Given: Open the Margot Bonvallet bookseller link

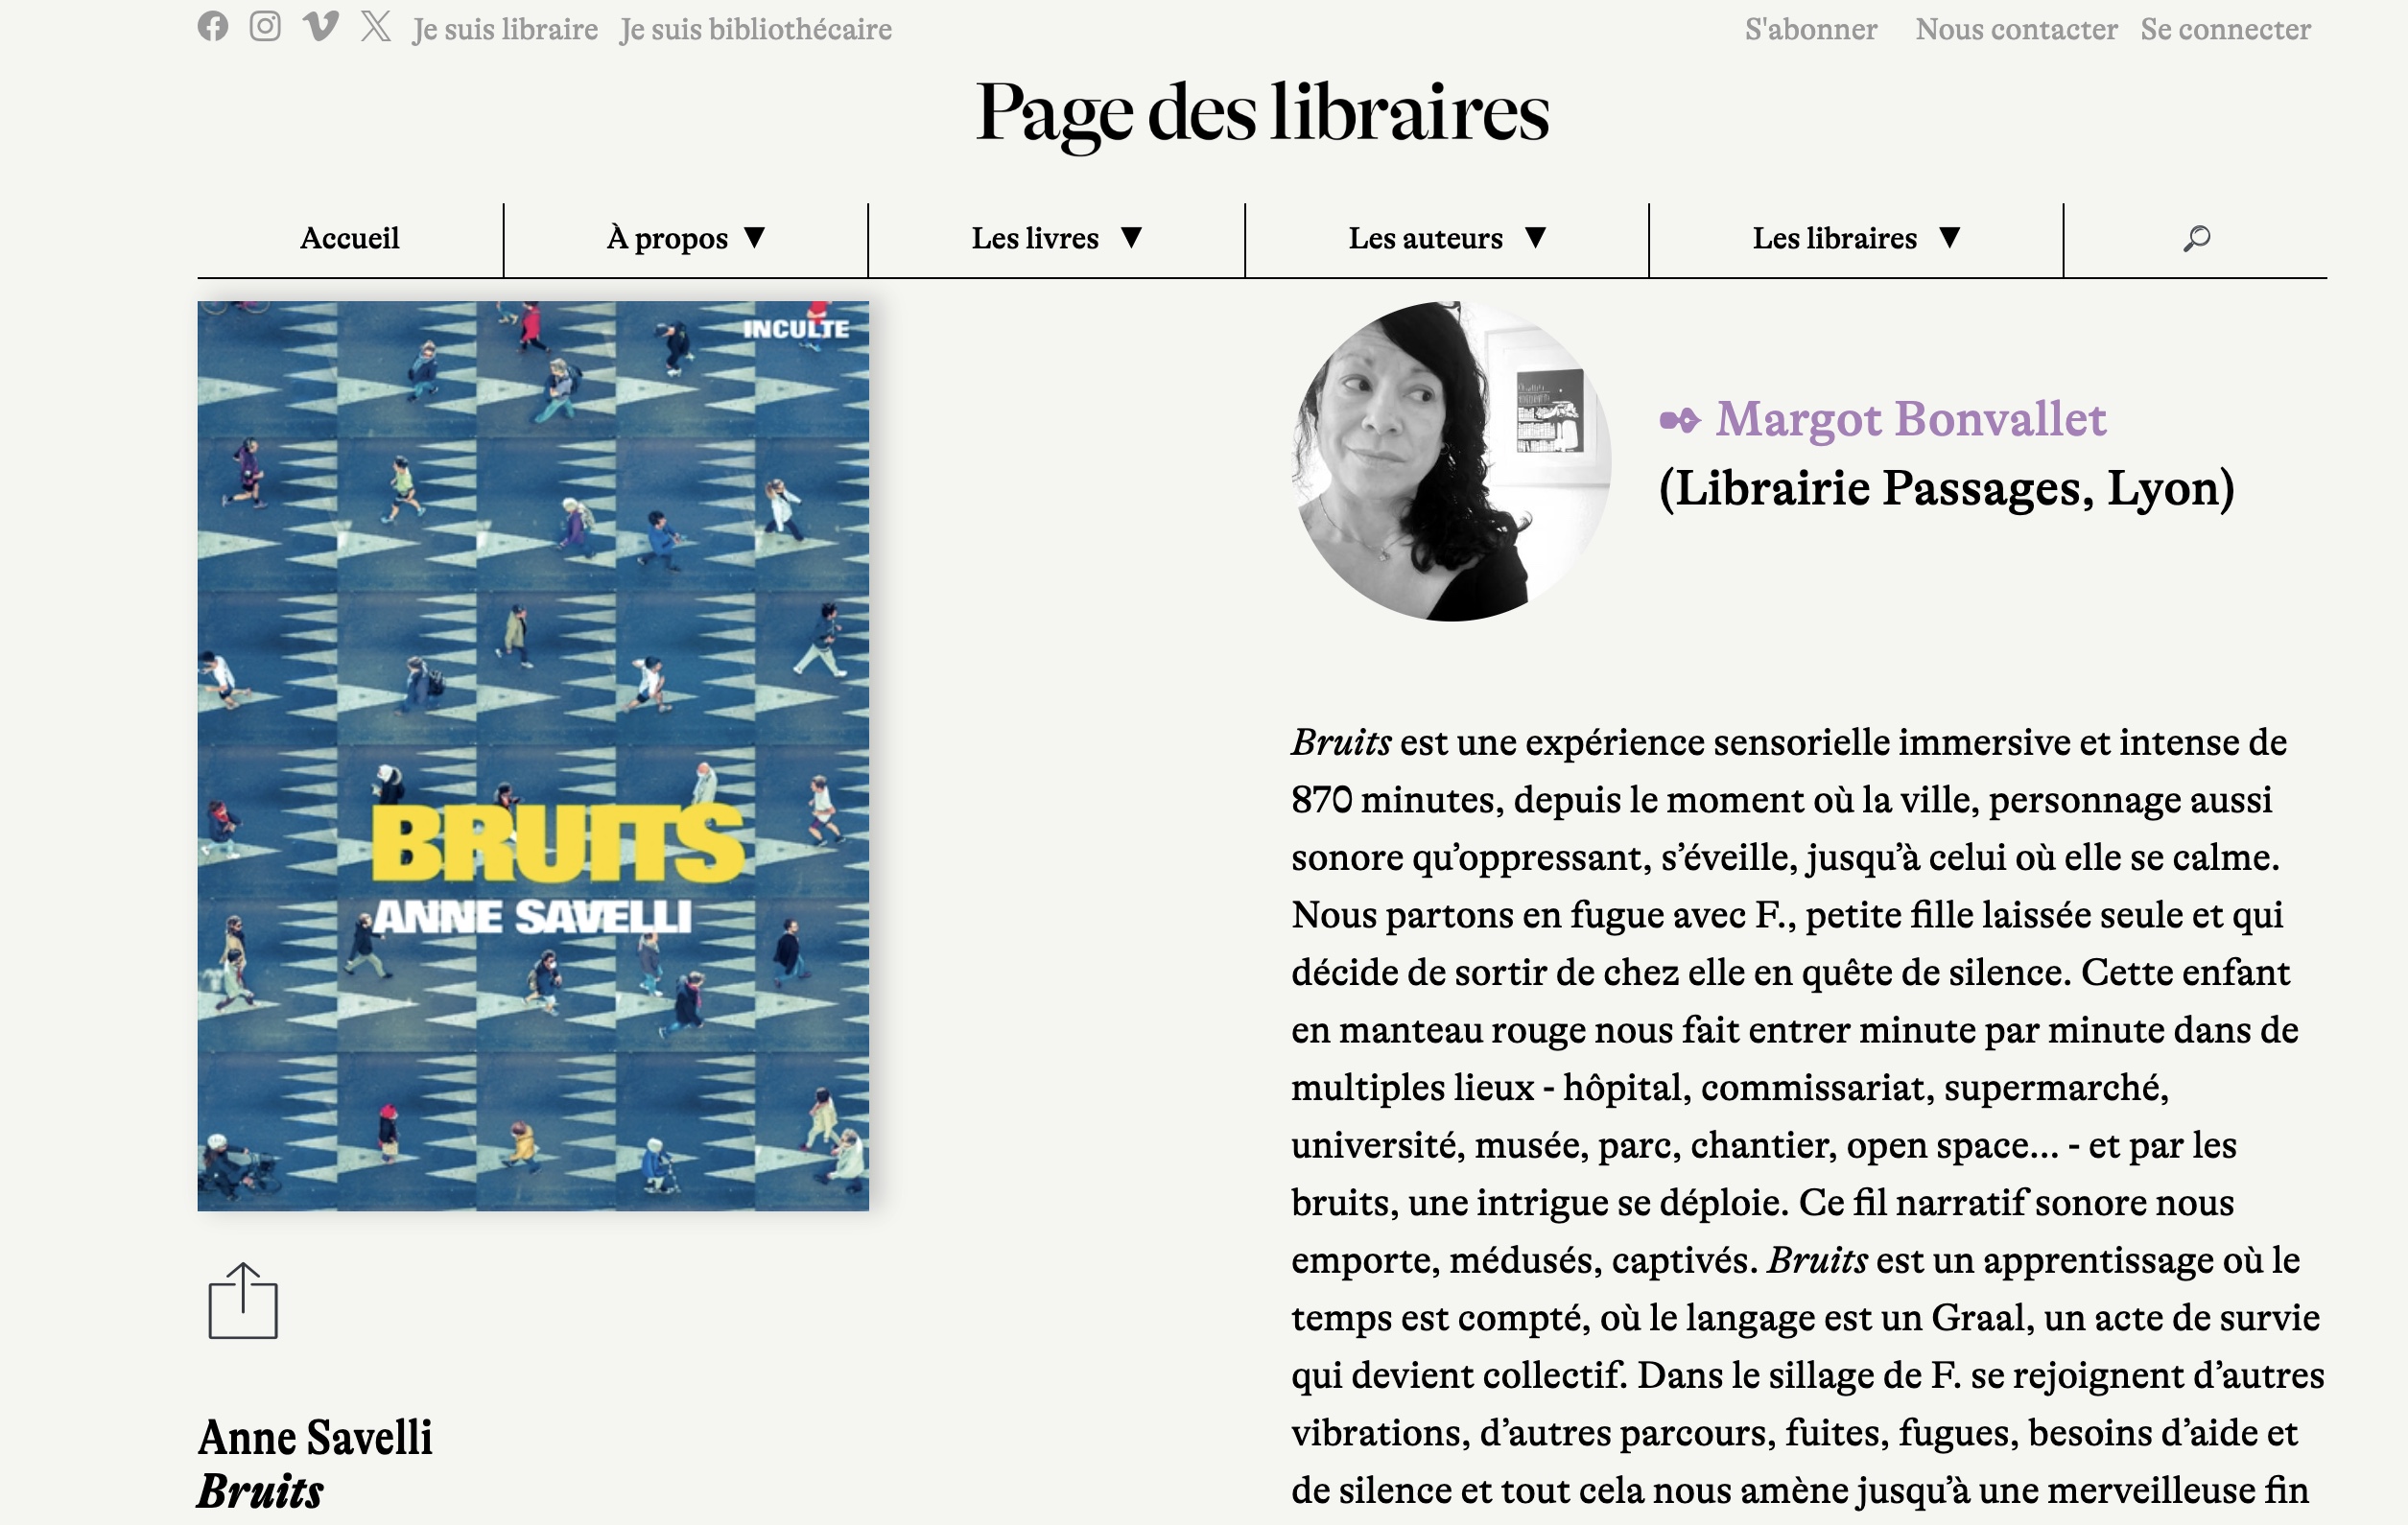Looking at the screenshot, I should point(1910,419).
